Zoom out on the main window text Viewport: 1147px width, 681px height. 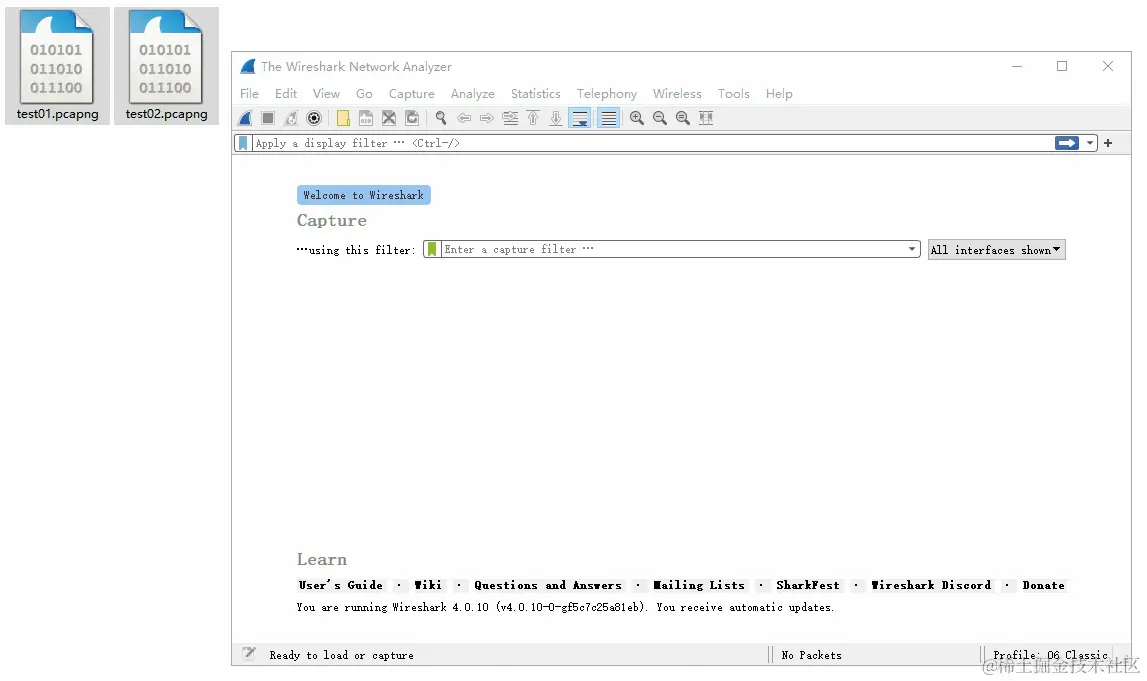pos(660,118)
